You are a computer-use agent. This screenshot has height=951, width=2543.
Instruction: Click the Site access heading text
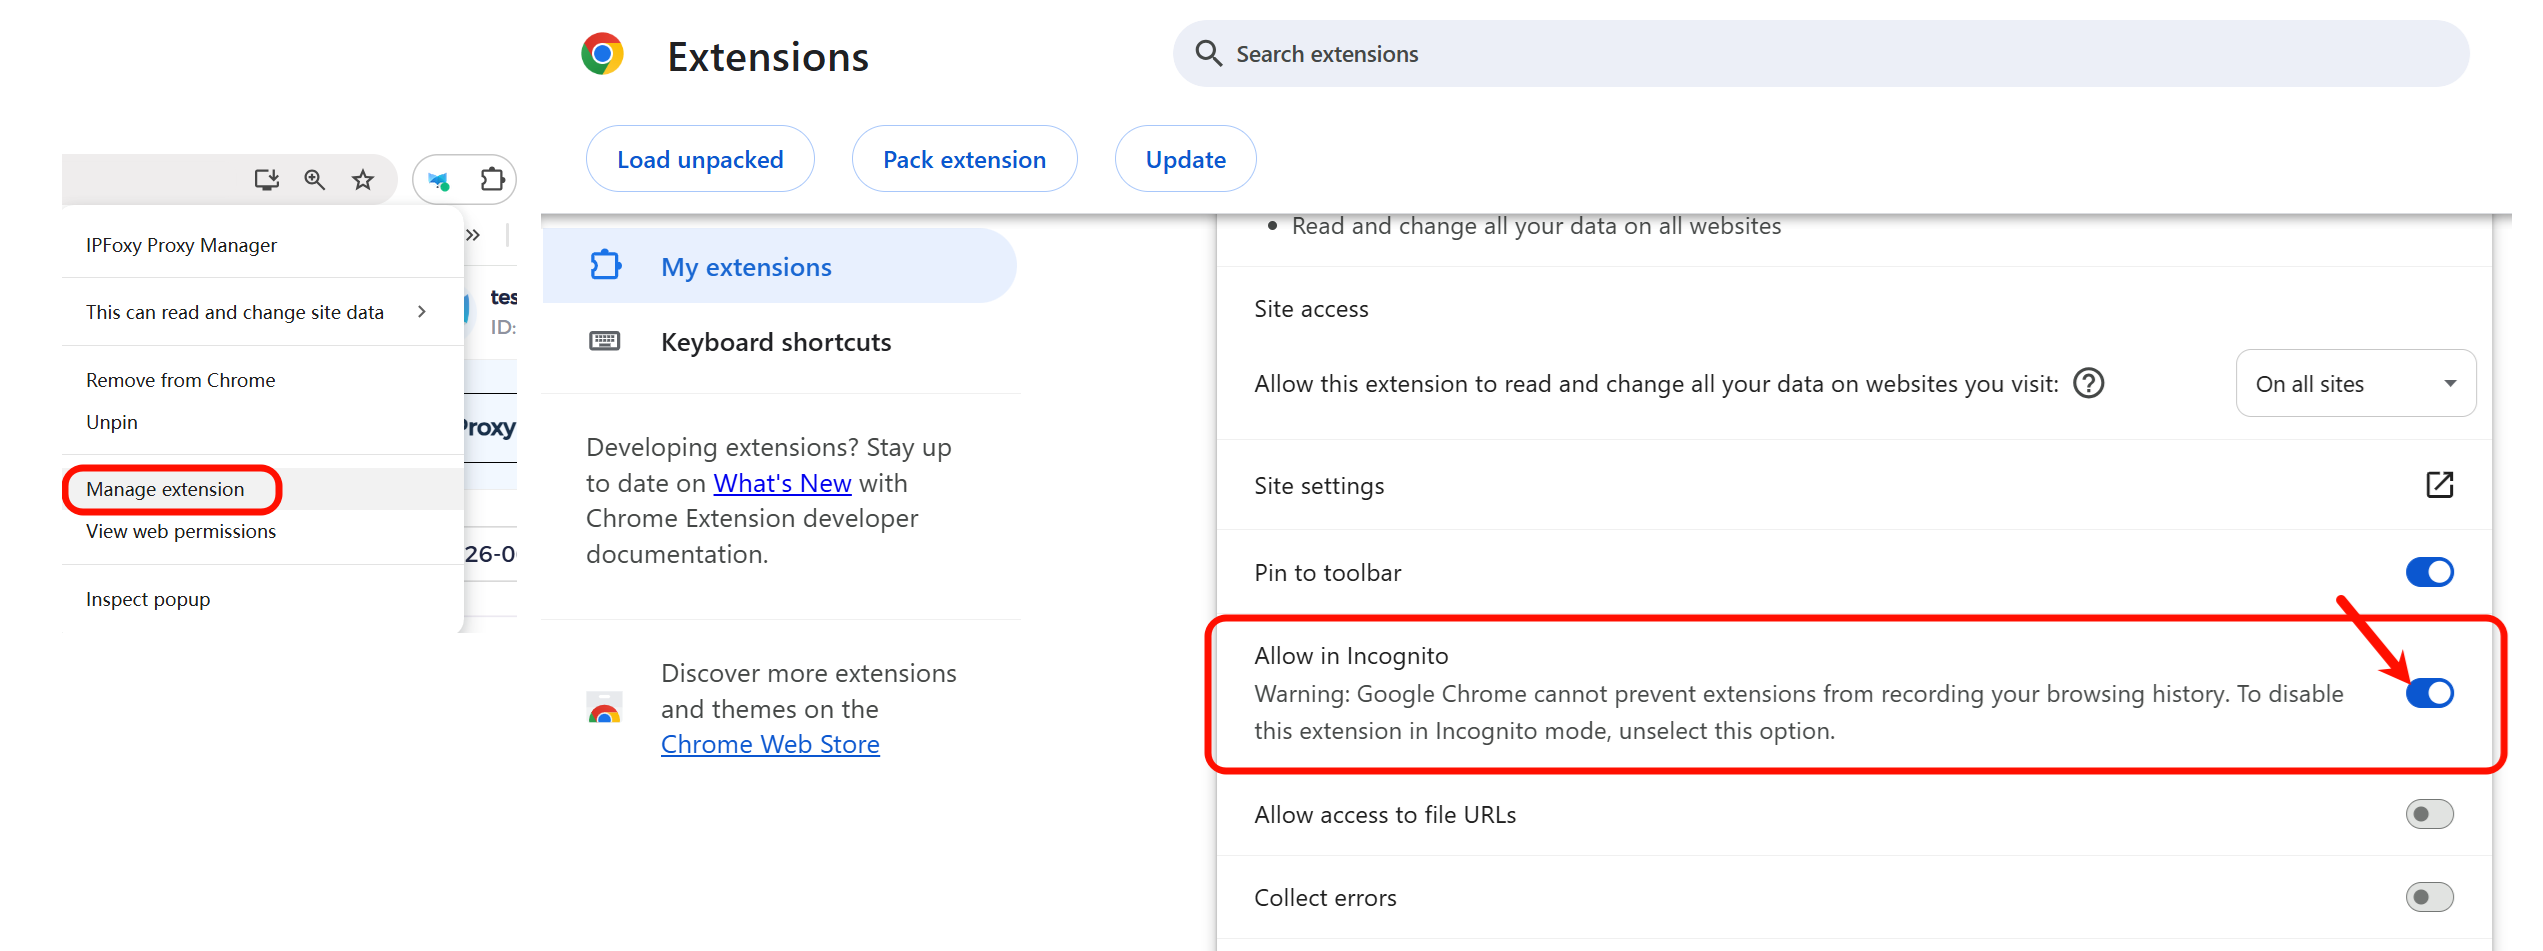coord(1311,309)
